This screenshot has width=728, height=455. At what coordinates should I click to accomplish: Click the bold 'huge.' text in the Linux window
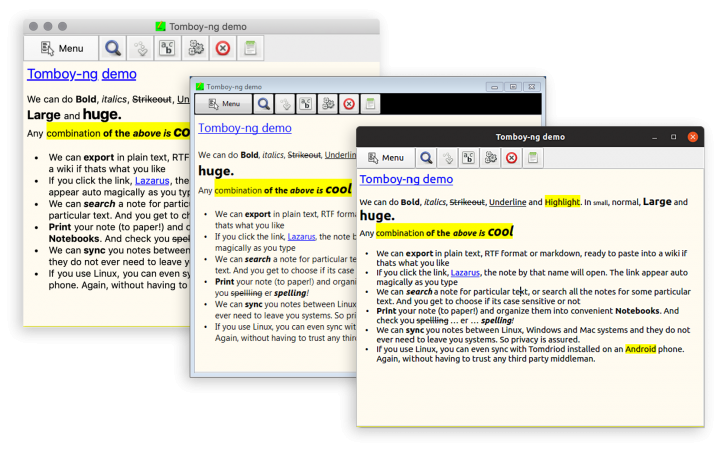pos(377,216)
